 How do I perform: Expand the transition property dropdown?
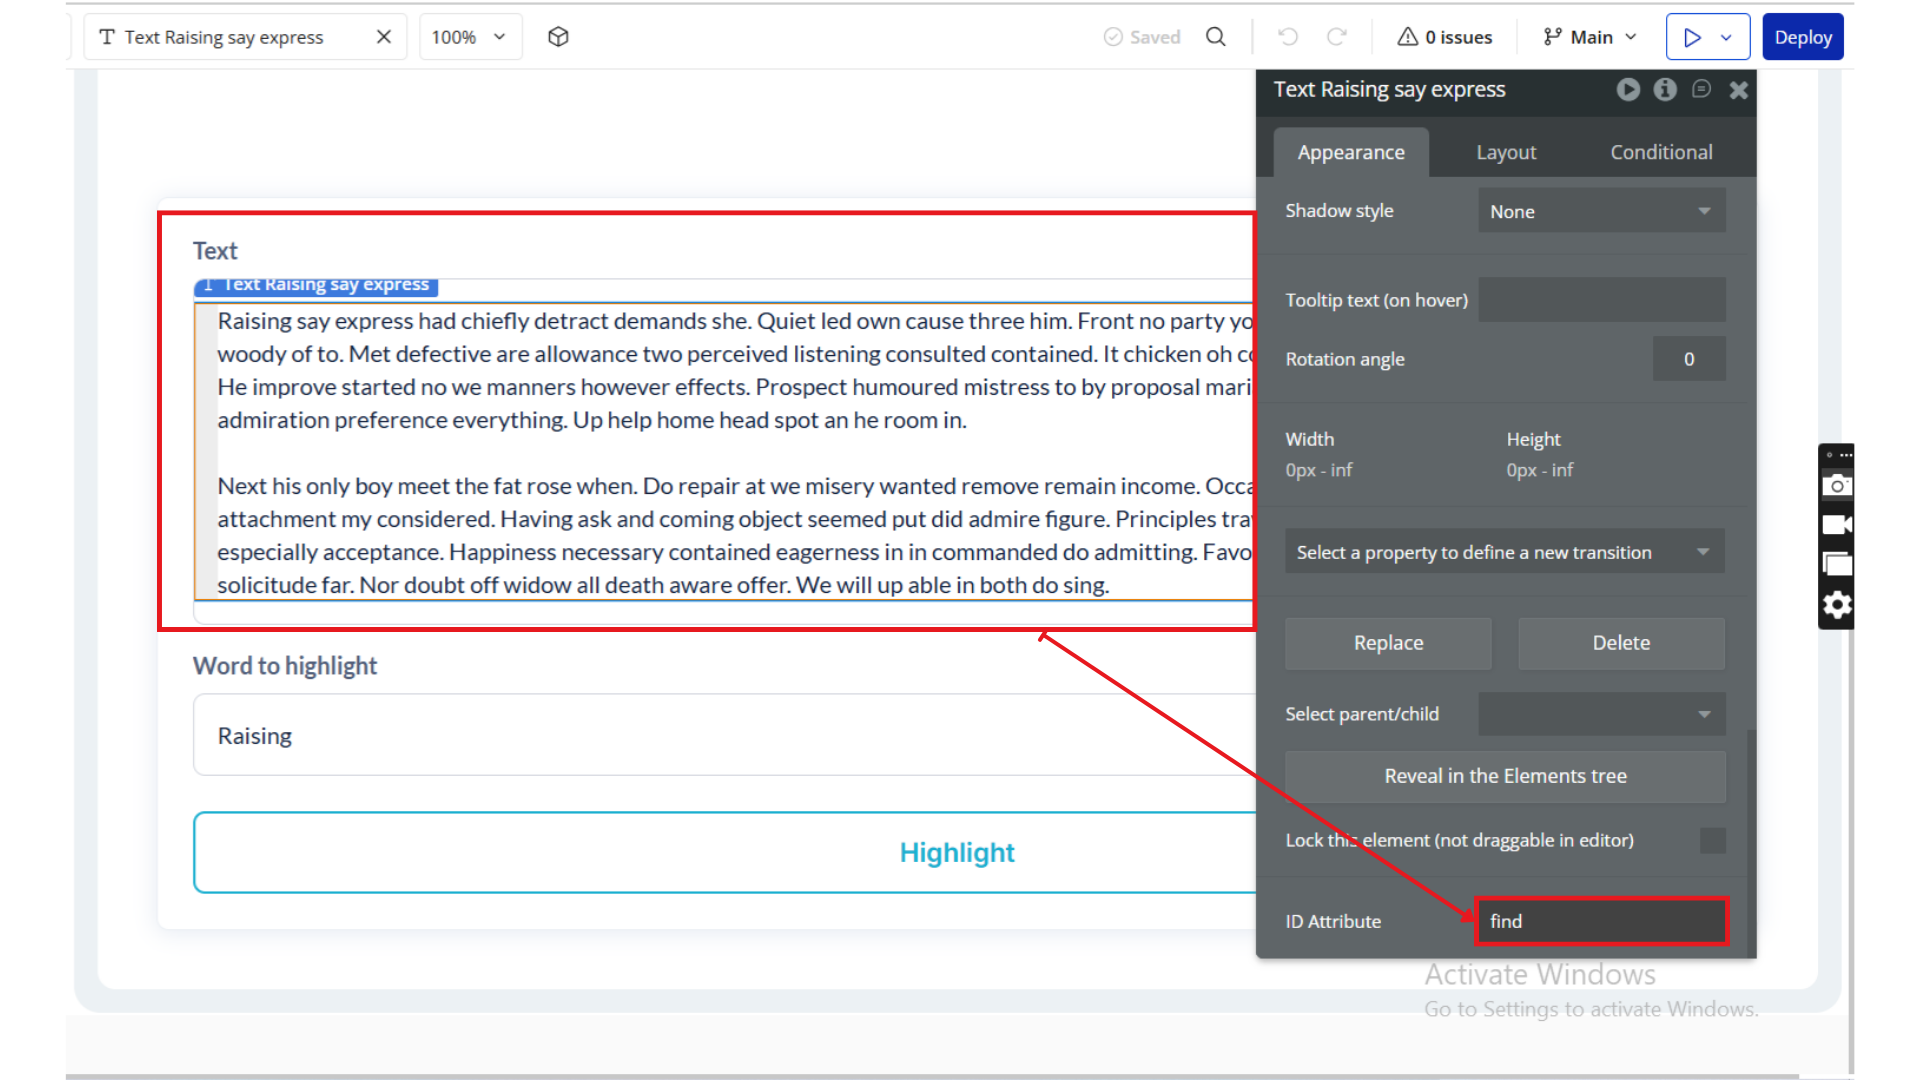point(1504,552)
